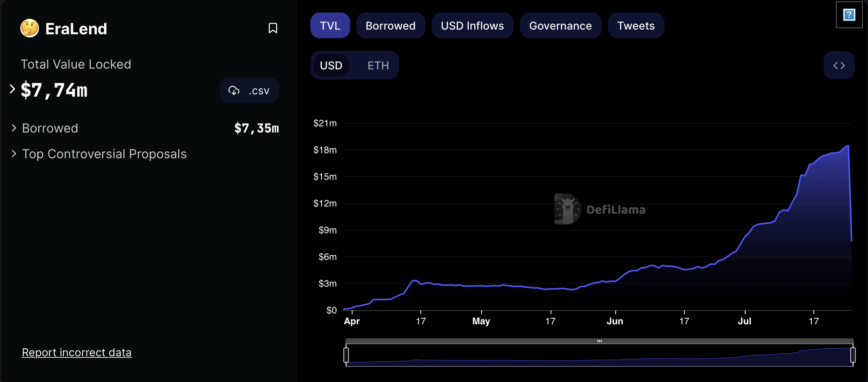Screen dimensions: 868x382
Task: Click the range slider top grip bar
Action: point(599,341)
